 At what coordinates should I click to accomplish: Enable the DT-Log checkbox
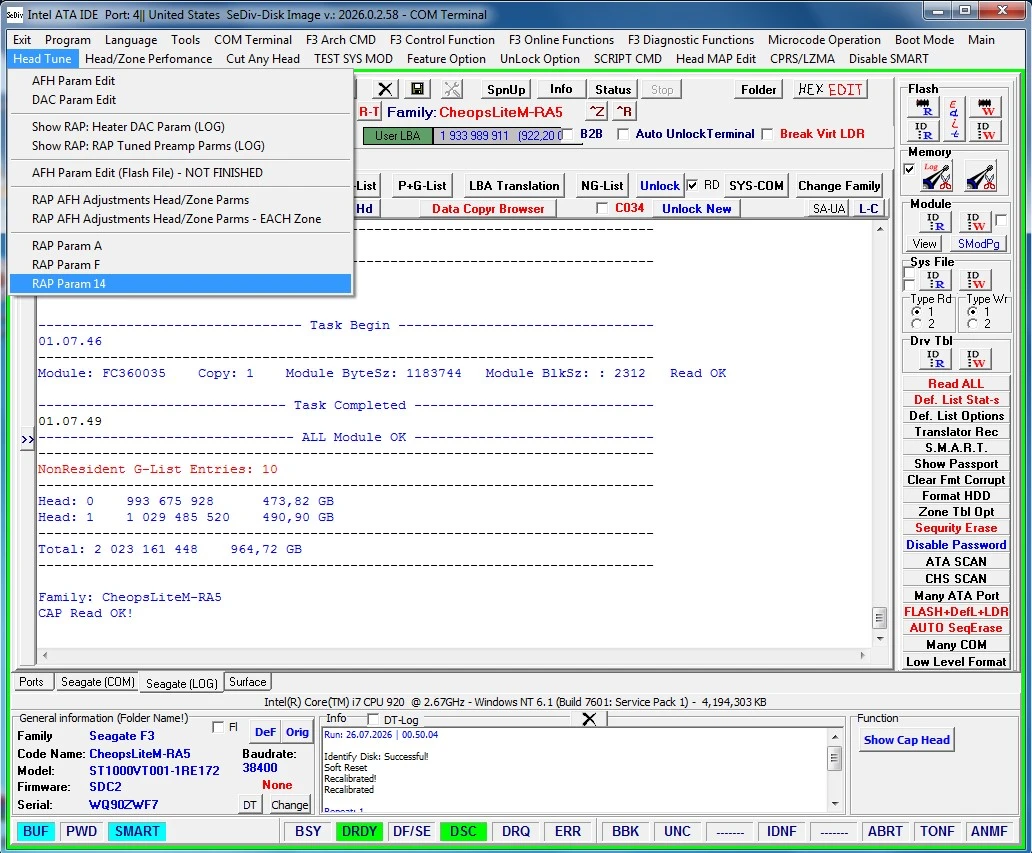pos(373,719)
